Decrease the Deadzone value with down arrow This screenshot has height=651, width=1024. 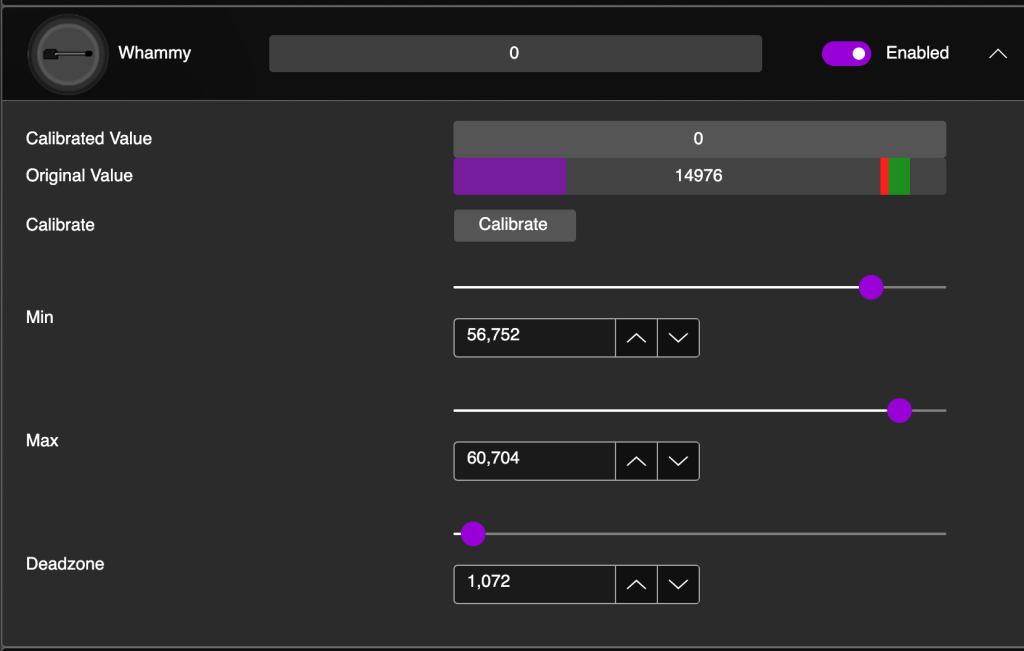point(678,585)
